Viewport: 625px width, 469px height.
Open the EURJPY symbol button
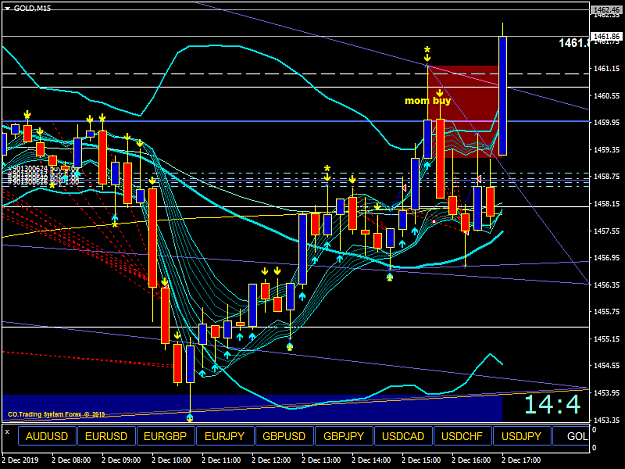point(225,436)
